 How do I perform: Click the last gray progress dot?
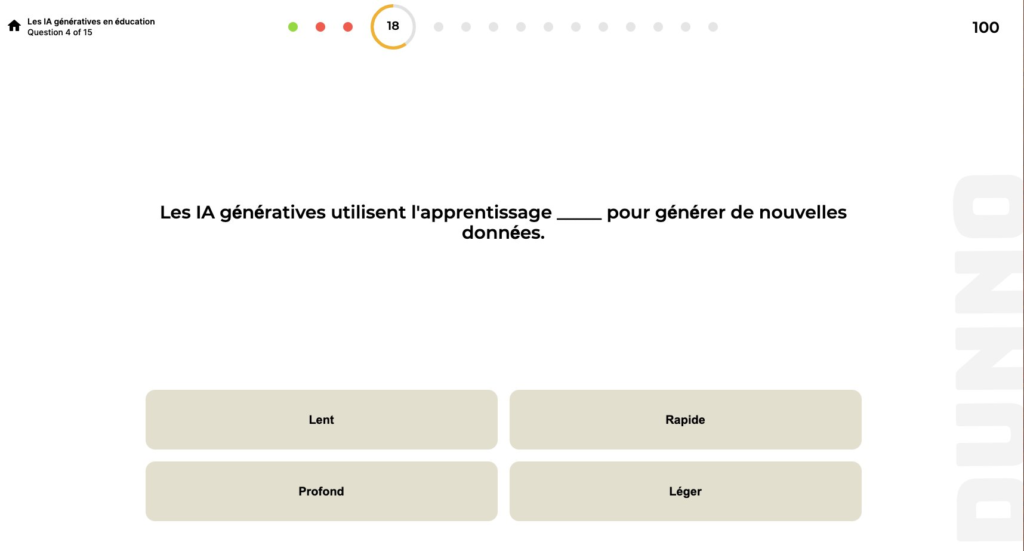tap(713, 27)
